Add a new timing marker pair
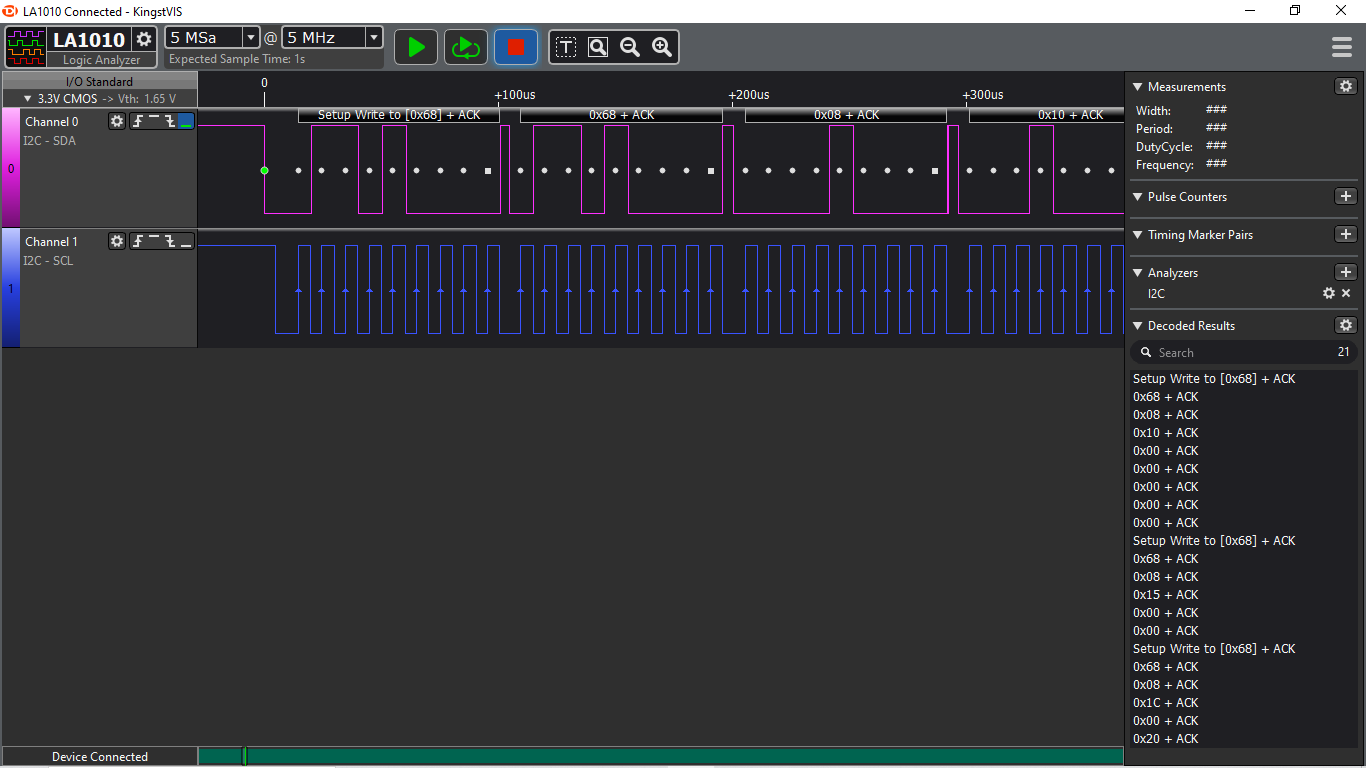Image resolution: width=1366 pixels, height=768 pixels. tap(1346, 234)
